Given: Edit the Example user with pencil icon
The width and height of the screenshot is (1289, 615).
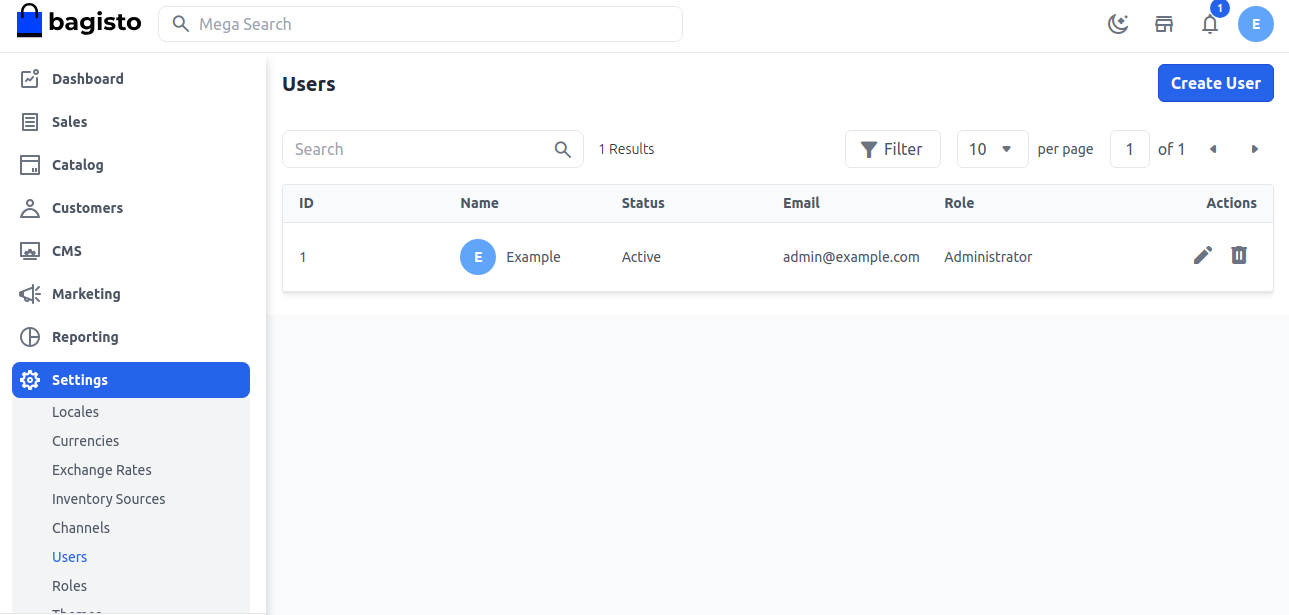Looking at the screenshot, I should point(1203,255).
